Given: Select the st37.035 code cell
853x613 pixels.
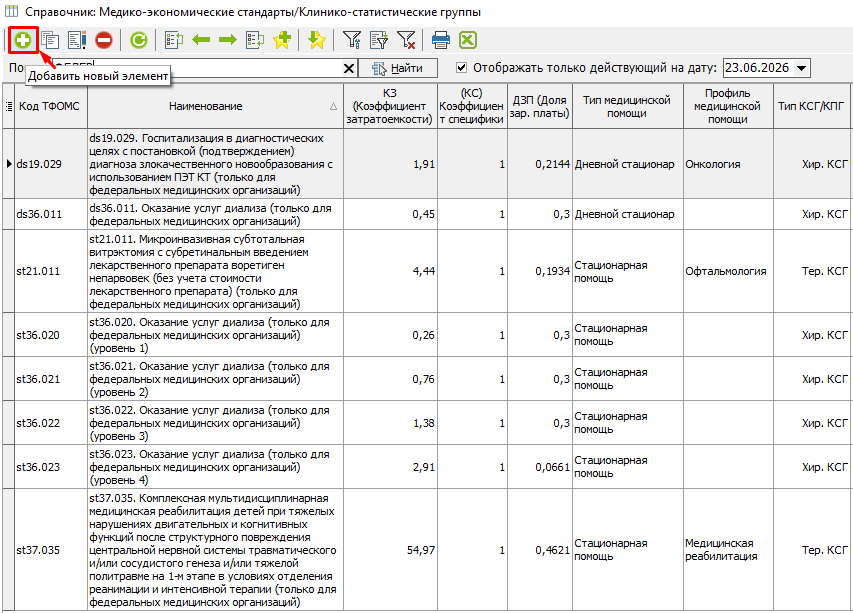Looking at the screenshot, I should pyautogui.click(x=51, y=550).
